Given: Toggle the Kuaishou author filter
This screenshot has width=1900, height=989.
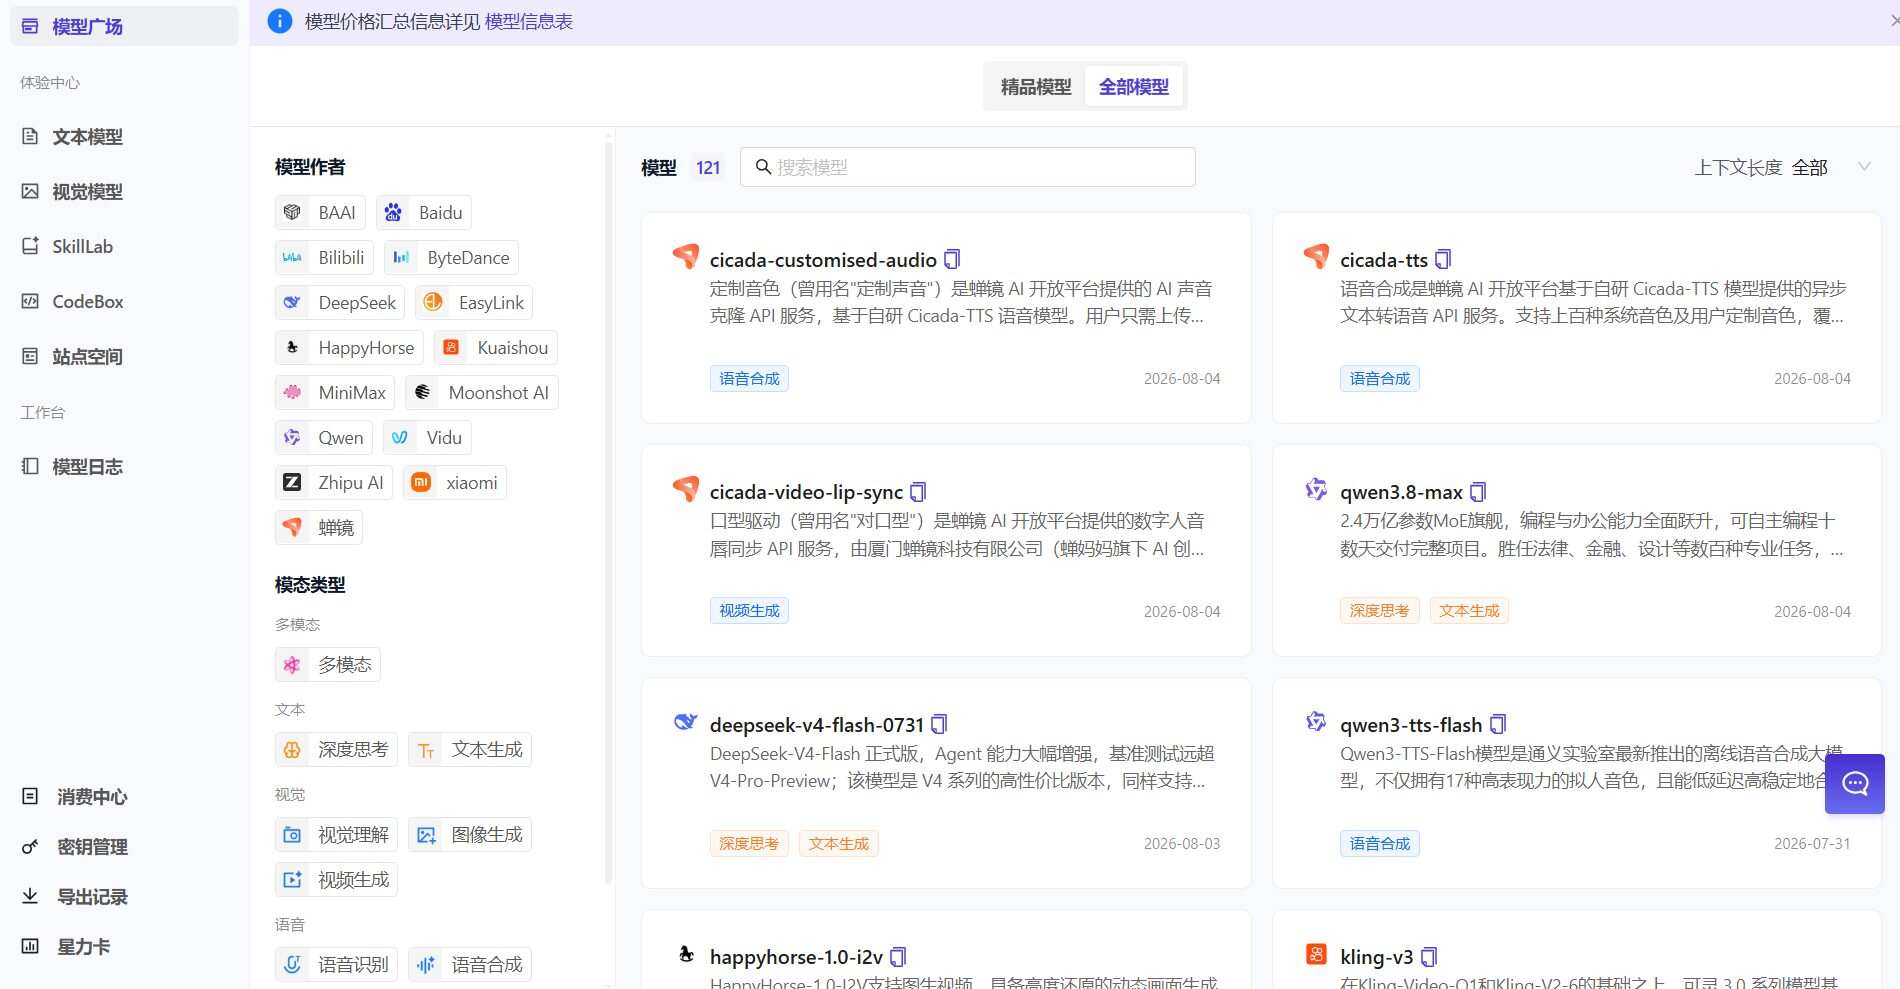Looking at the screenshot, I should coord(496,347).
